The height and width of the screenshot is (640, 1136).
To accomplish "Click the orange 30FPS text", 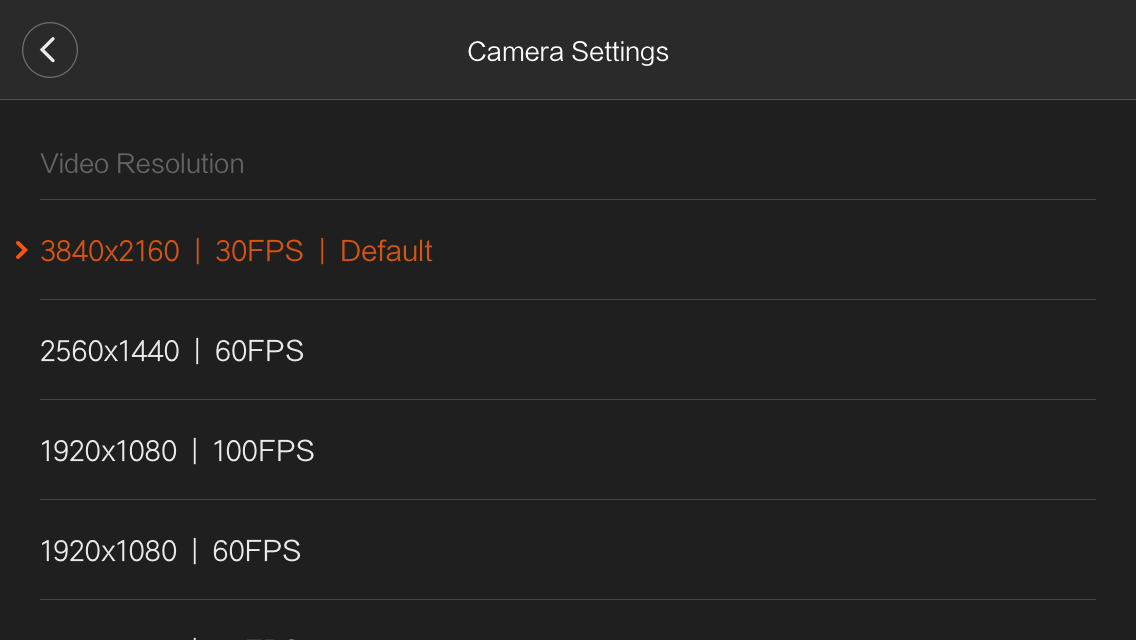I will tap(259, 251).
